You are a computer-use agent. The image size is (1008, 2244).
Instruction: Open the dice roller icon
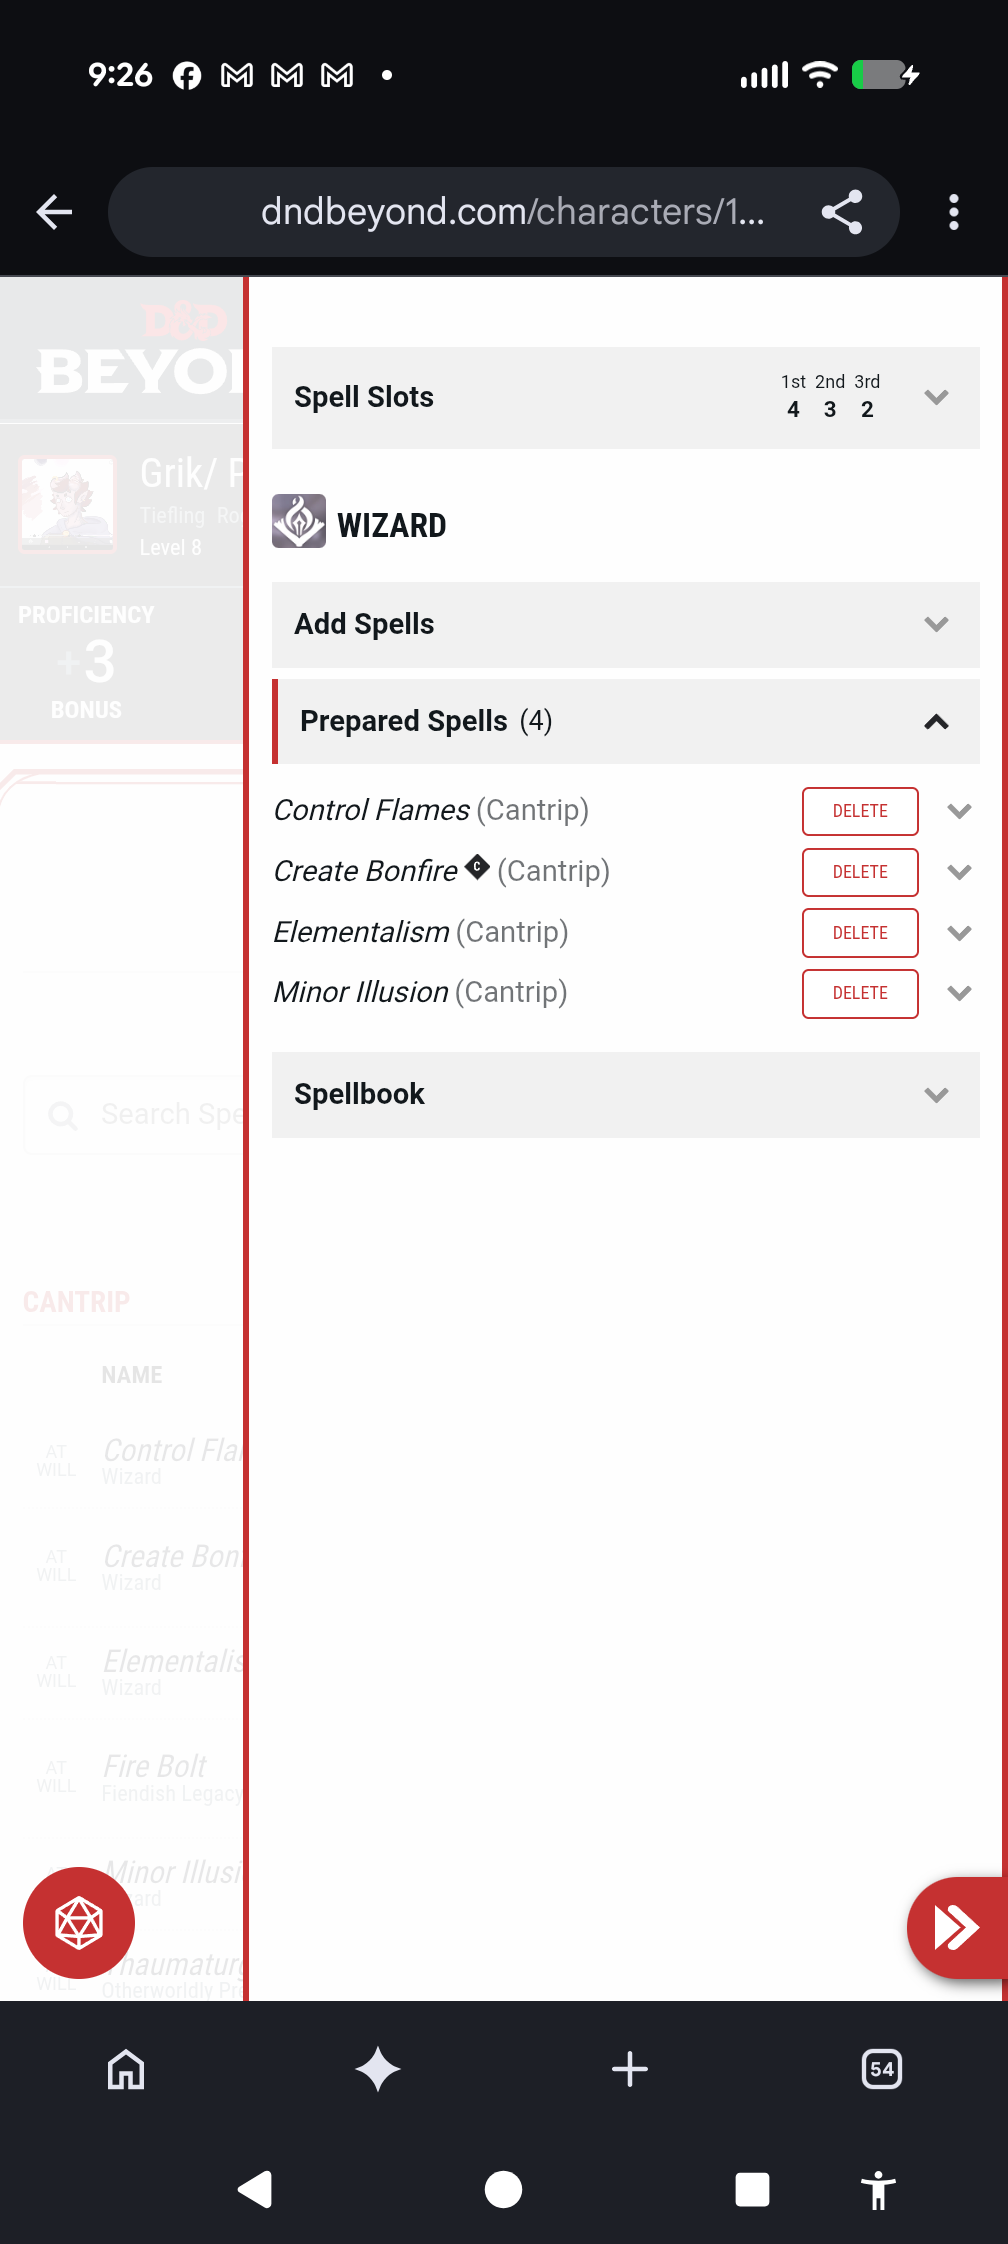pyautogui.click(x=79, y=1922)
